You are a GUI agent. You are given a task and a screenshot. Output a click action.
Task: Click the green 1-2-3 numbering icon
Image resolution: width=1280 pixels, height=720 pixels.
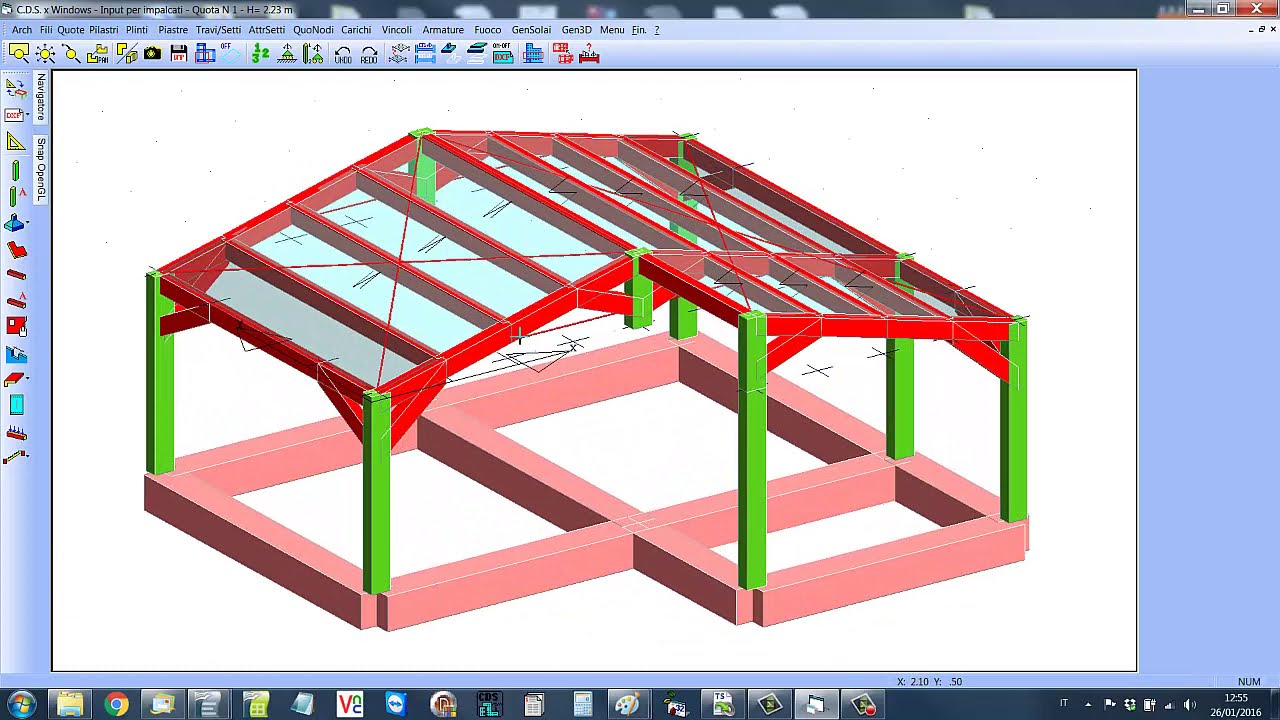(260, 54)
